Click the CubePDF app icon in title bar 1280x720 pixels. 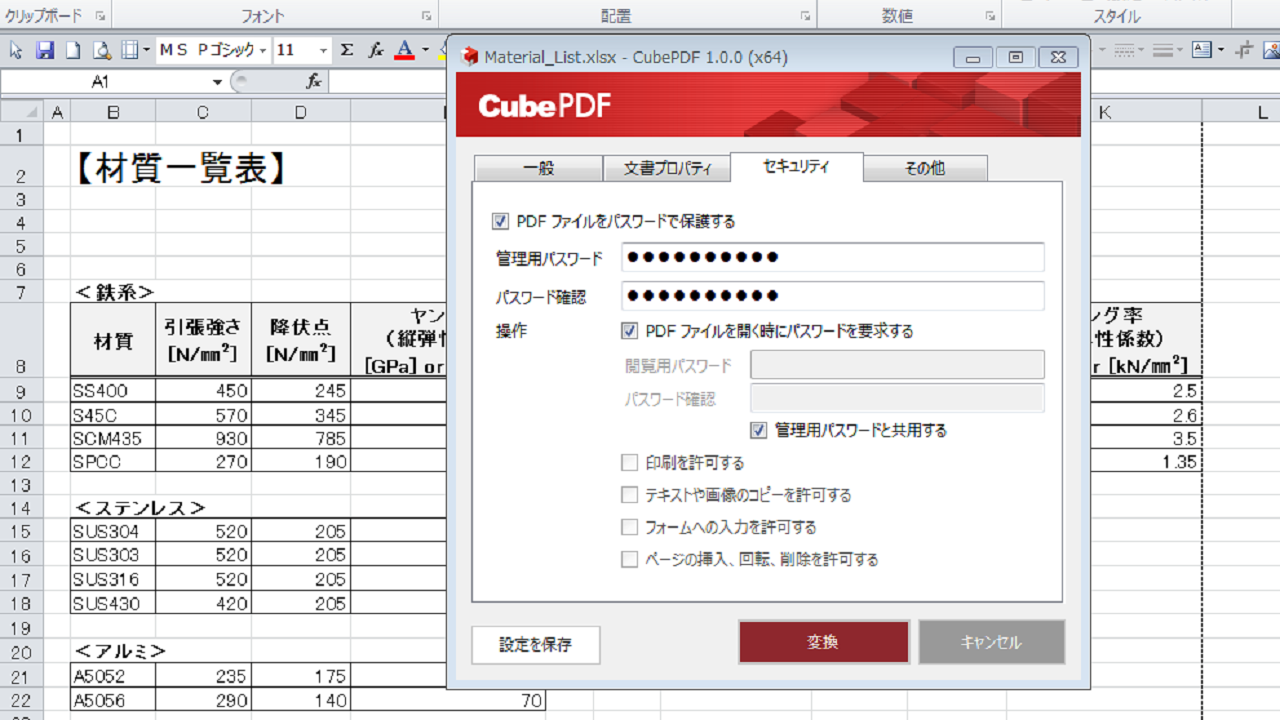(469, 57)
